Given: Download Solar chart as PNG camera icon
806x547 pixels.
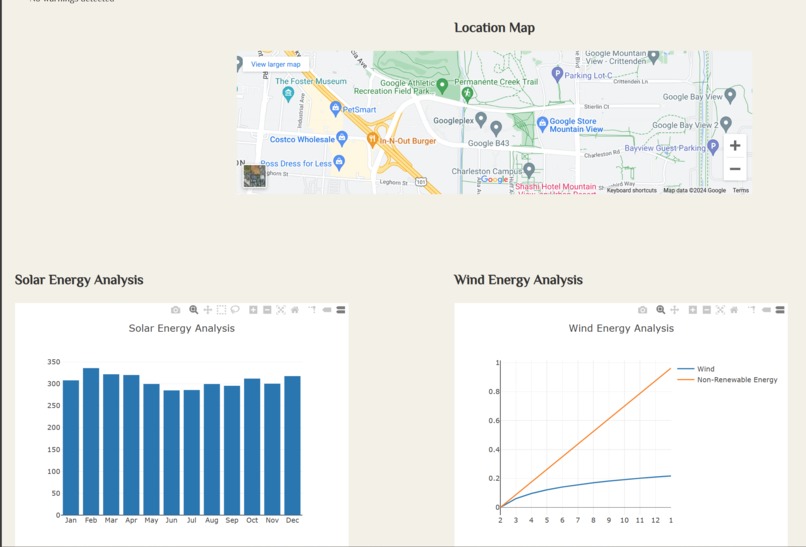Looking at the screenshot, I should (x=176, y=310).
